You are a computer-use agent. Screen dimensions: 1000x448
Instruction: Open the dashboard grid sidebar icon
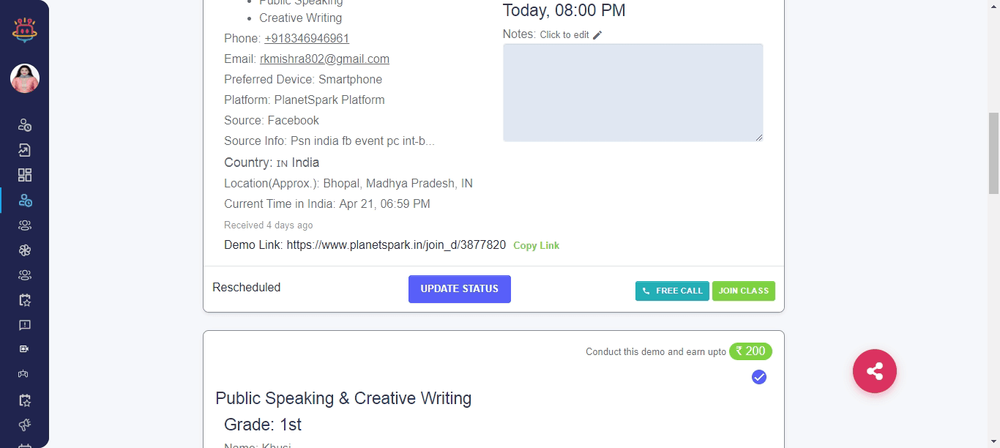pos(25,175)
